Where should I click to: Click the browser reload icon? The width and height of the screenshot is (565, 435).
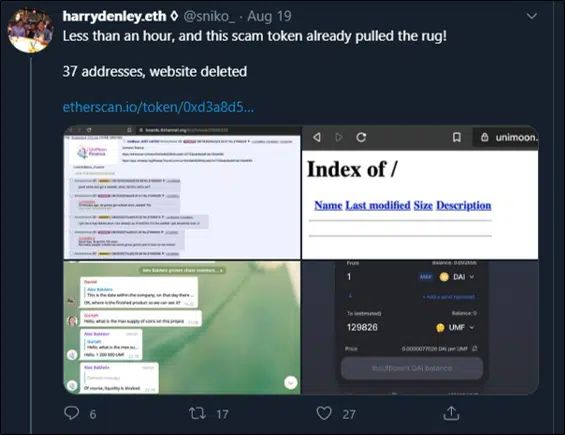tap(361, 137)
